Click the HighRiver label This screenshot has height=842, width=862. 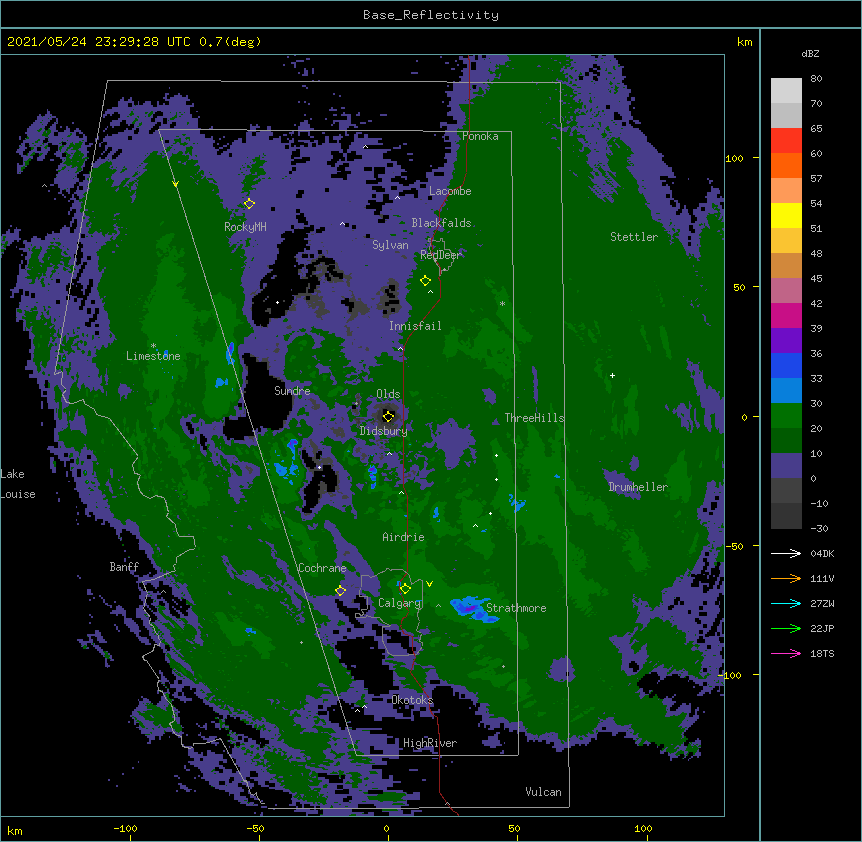pos(430,743)
